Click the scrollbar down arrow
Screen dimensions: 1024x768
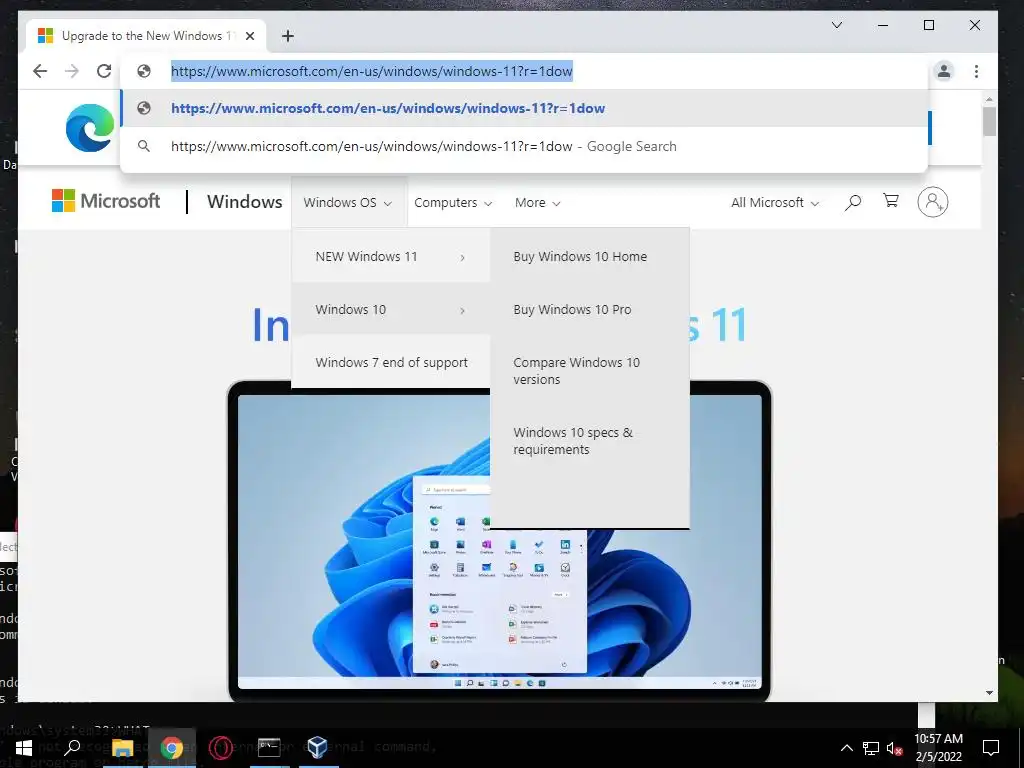point(989,692)
